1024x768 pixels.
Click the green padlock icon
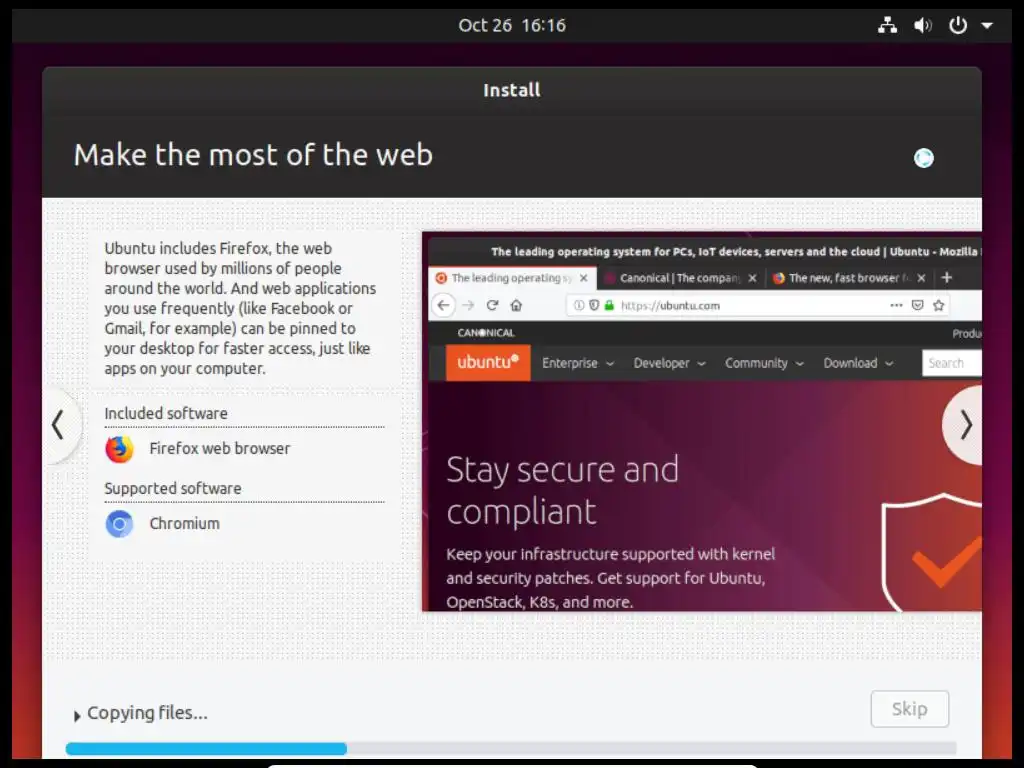[x=609, y=305]
